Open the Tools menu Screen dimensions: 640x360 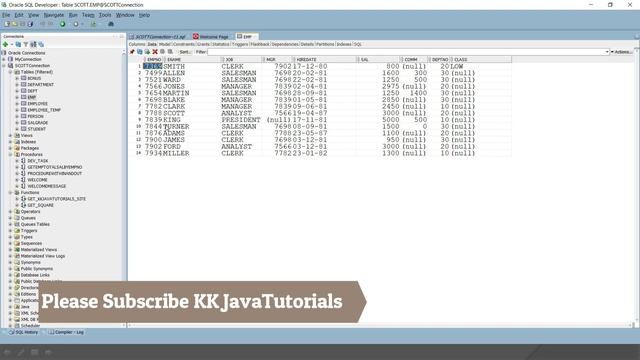coord(105,15)
